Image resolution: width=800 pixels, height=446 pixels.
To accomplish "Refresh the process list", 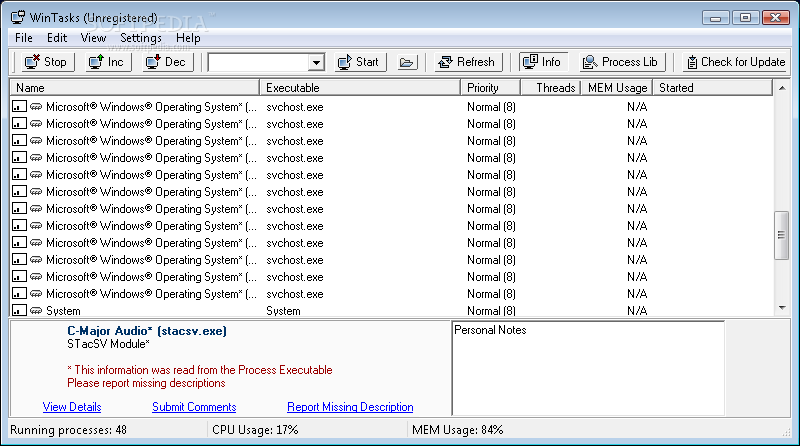I will click(468, 62).
